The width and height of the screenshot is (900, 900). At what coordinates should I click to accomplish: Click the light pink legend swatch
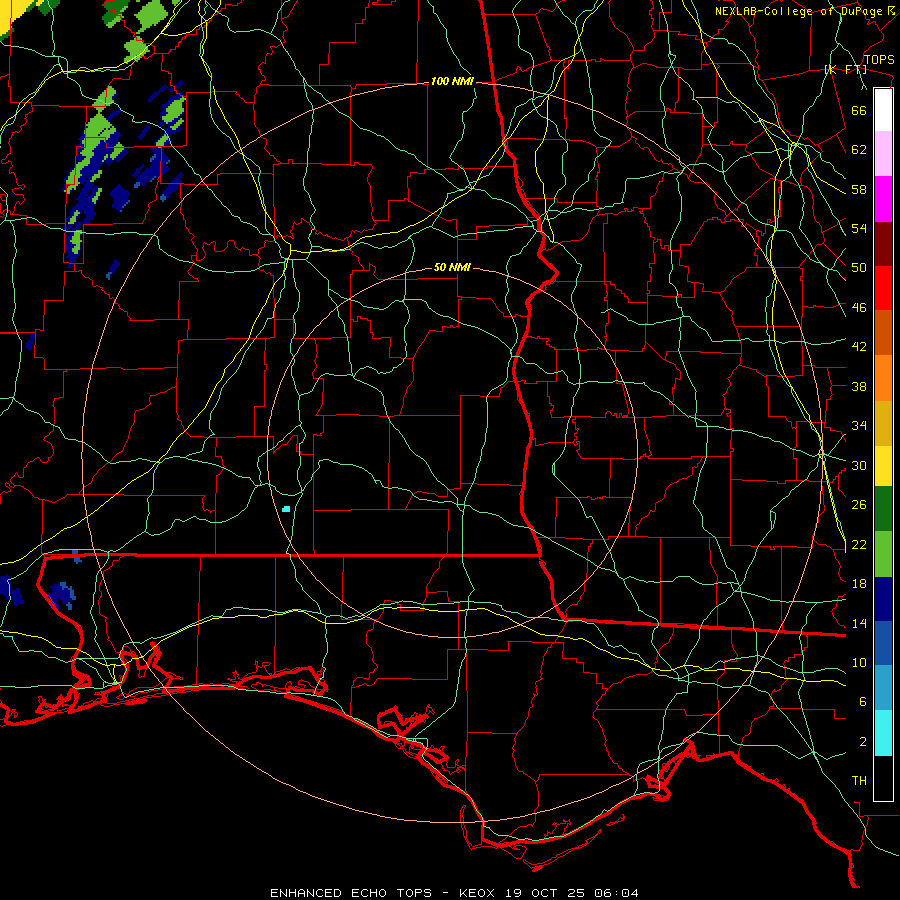pos(883,154)
